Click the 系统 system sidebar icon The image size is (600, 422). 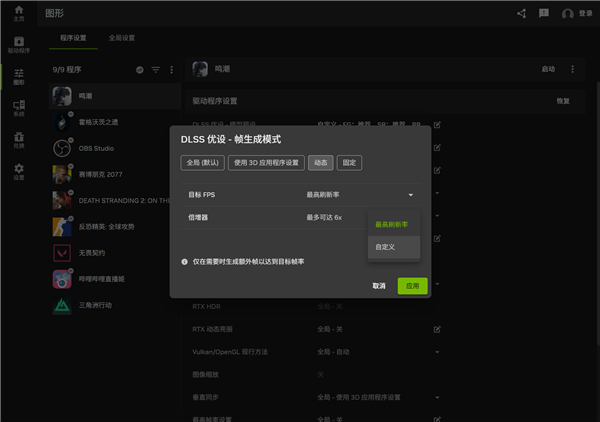(x=18, y=108)
